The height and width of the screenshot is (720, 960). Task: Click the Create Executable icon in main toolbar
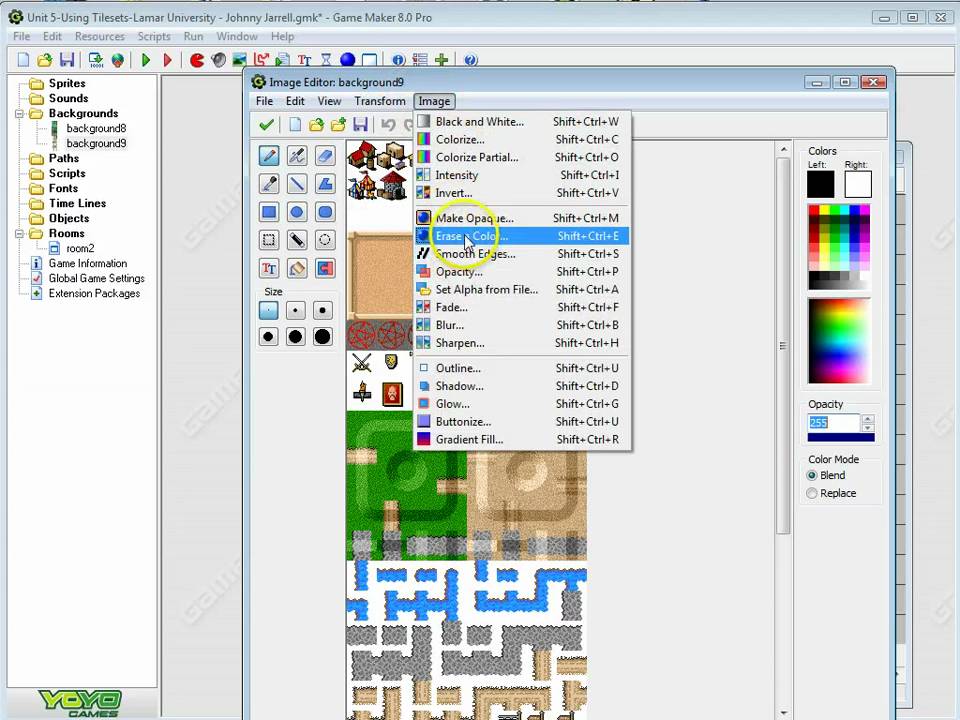point(96,60)
